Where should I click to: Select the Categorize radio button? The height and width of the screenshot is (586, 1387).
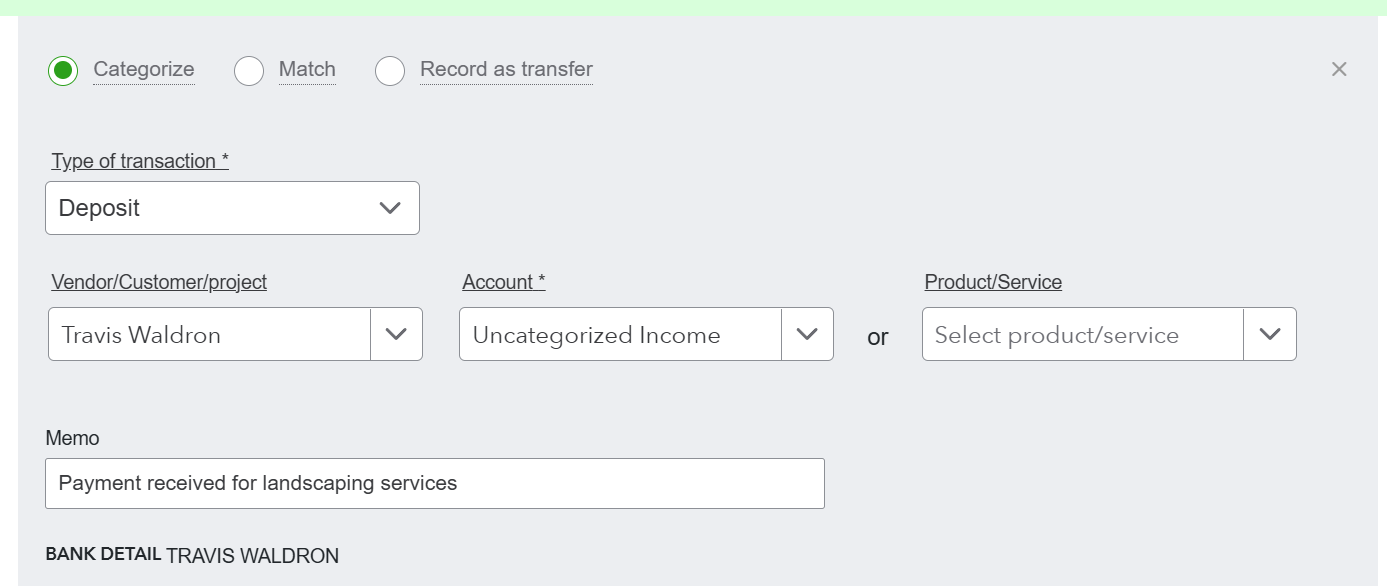pos(63,71)
